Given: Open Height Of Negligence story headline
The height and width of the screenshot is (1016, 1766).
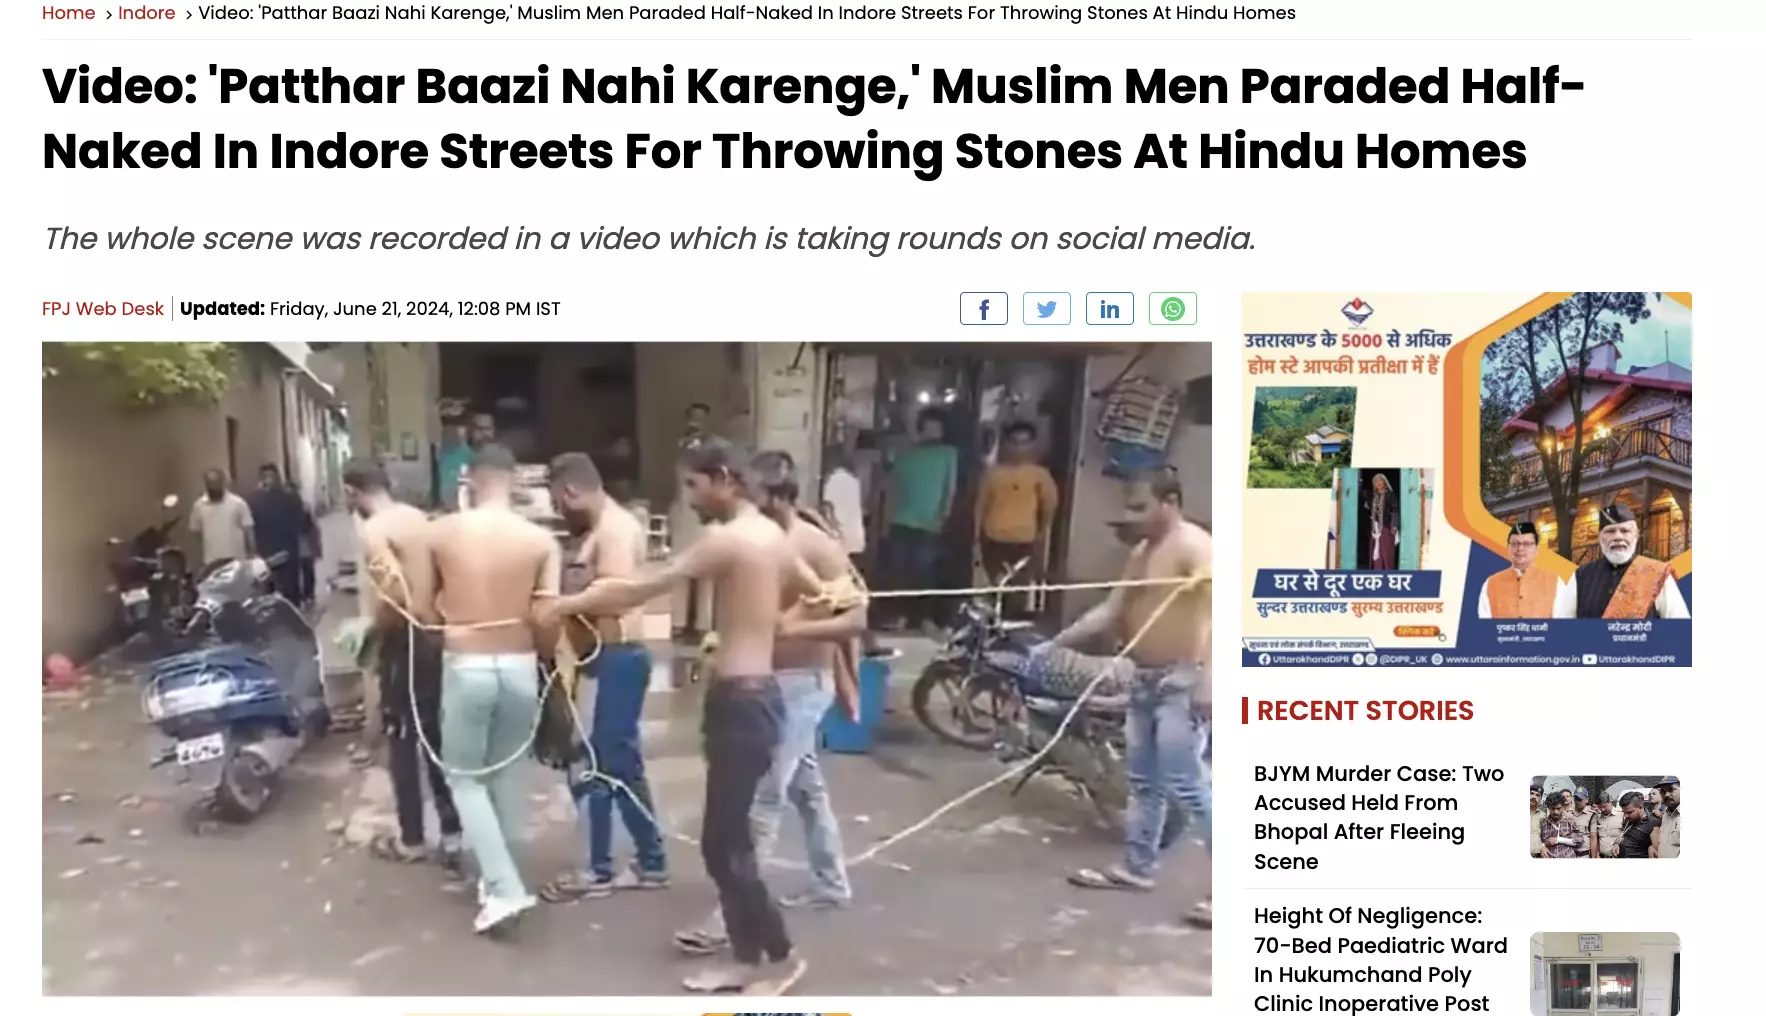Looking at the screenshot, I should pyautogui.click(x=1380, y=959).
